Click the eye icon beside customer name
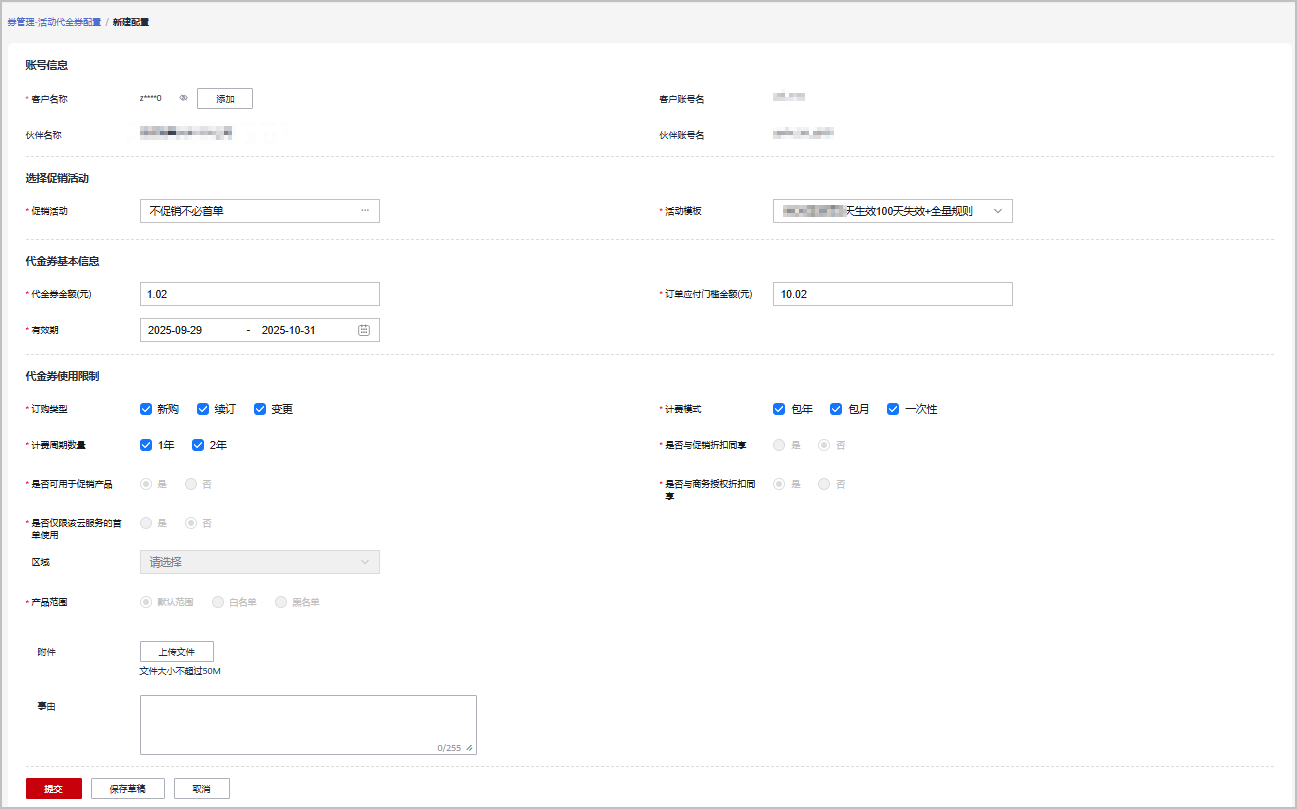This screenshot has height=809, width=1297. pos(183,98)
